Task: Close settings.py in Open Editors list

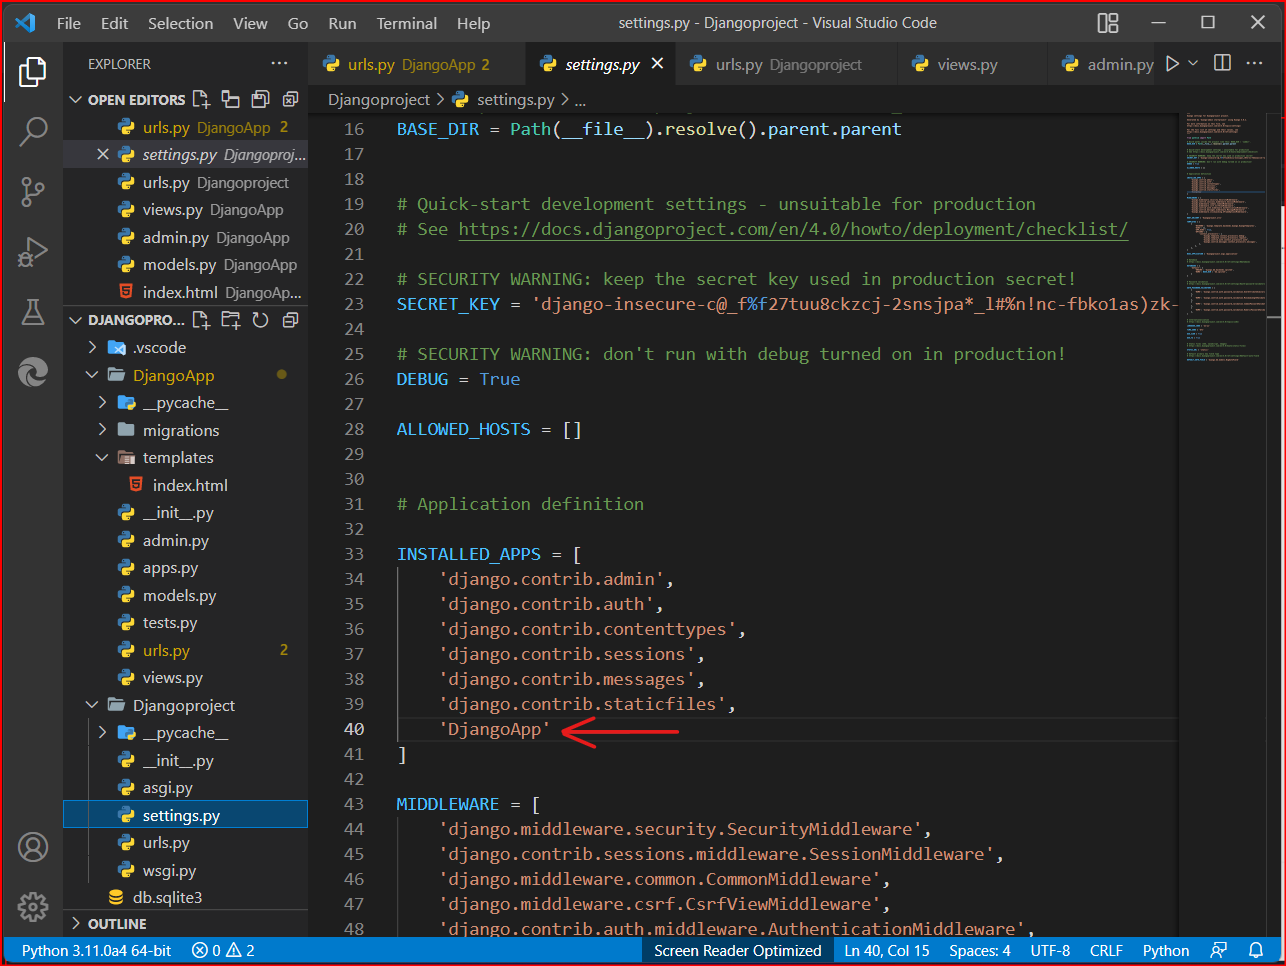Action: click(x=103, y=154)
